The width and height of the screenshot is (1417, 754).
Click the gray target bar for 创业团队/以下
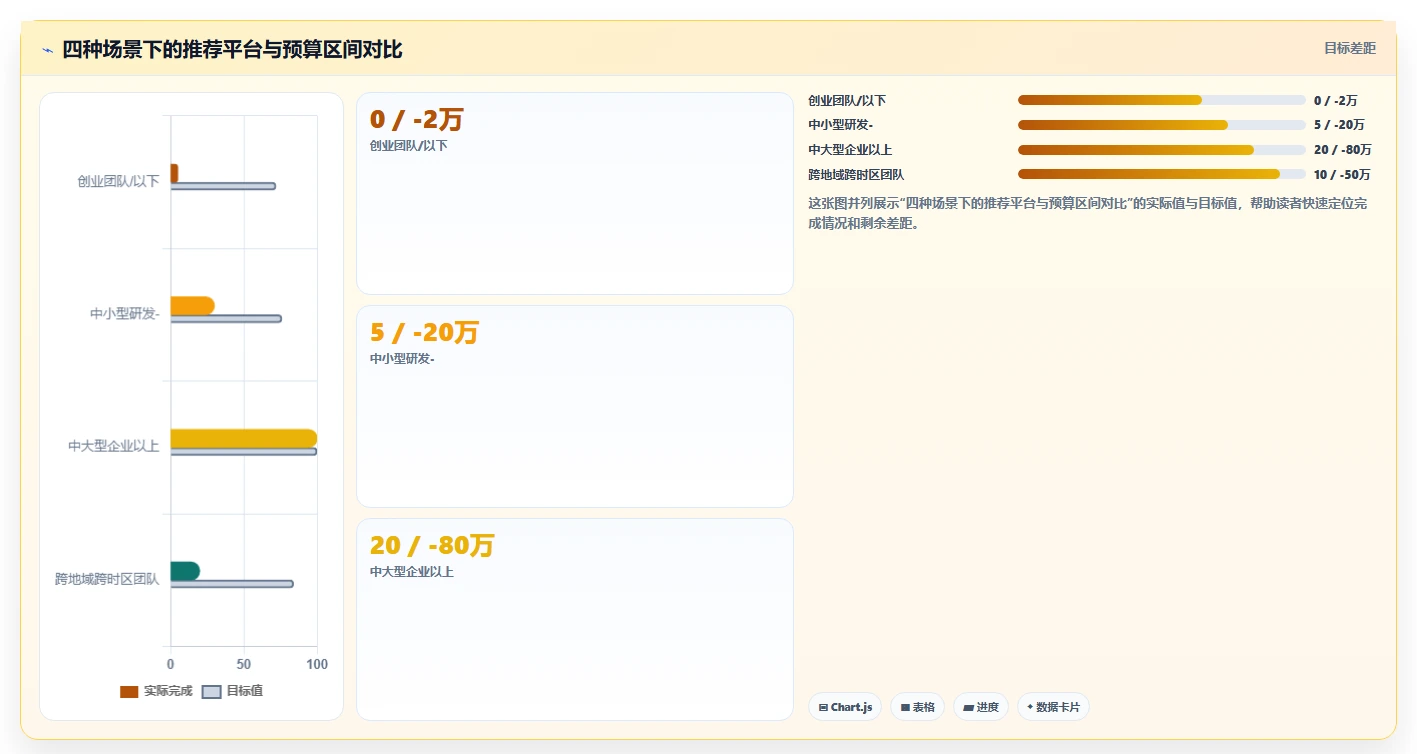(x=223, y=186)
